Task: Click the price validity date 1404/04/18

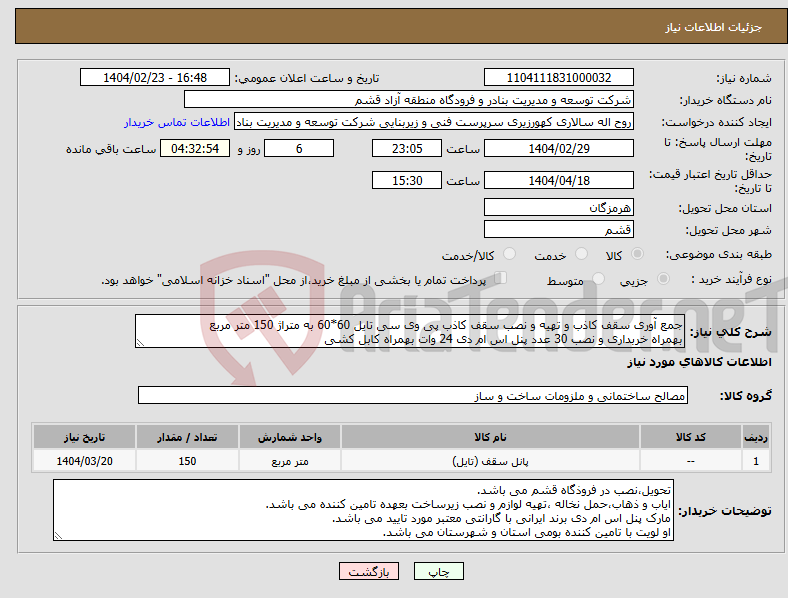Action: pyautogui.click(x=558, y=180)
